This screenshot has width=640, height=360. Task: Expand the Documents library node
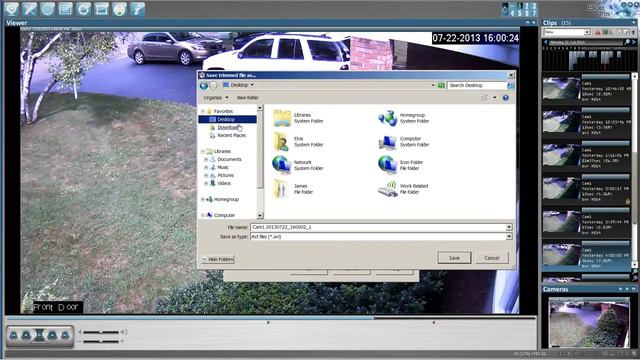[x=206, y=159]
